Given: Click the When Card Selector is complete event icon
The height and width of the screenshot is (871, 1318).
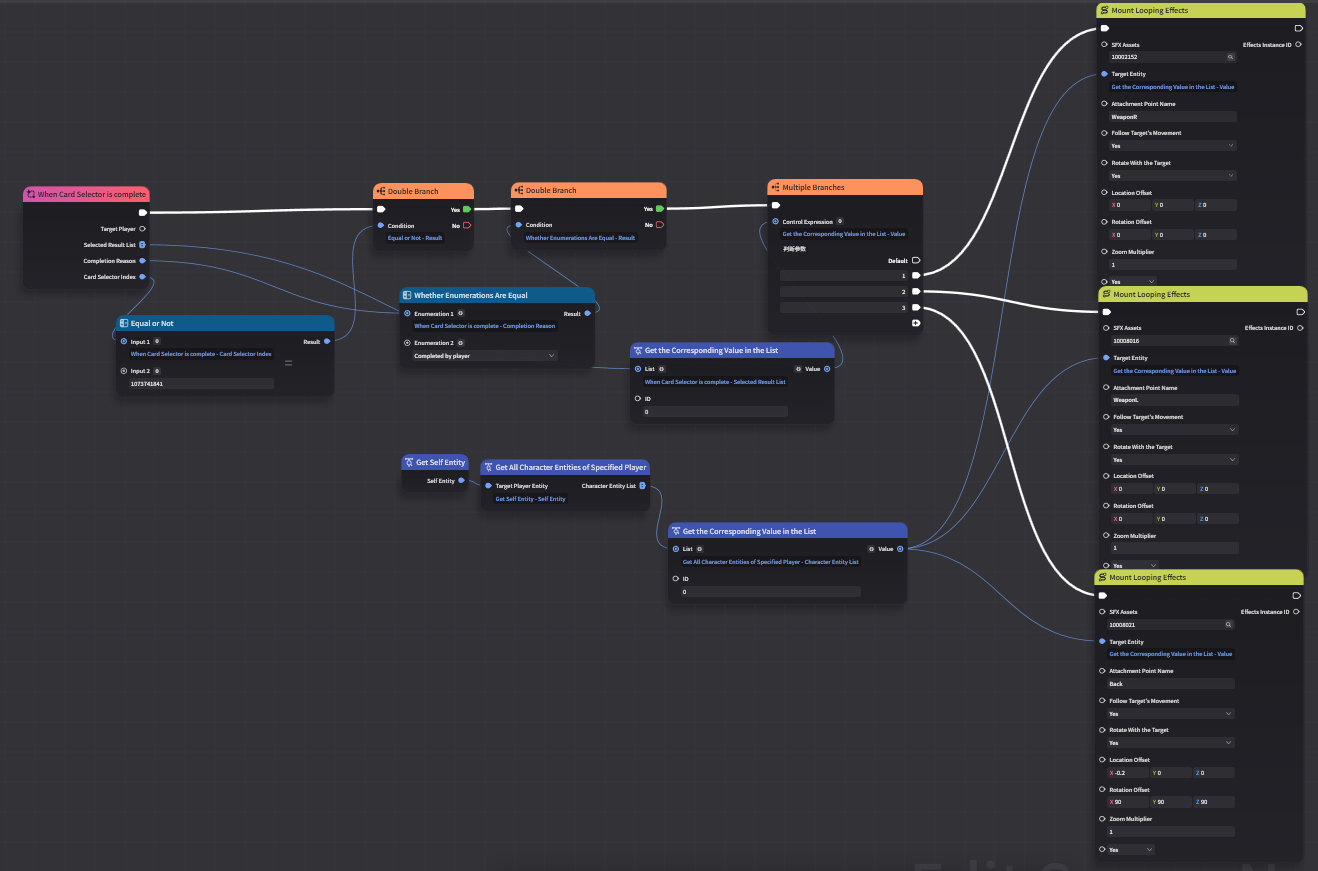Looking at the screenshot, I should [x=32, y=194].
